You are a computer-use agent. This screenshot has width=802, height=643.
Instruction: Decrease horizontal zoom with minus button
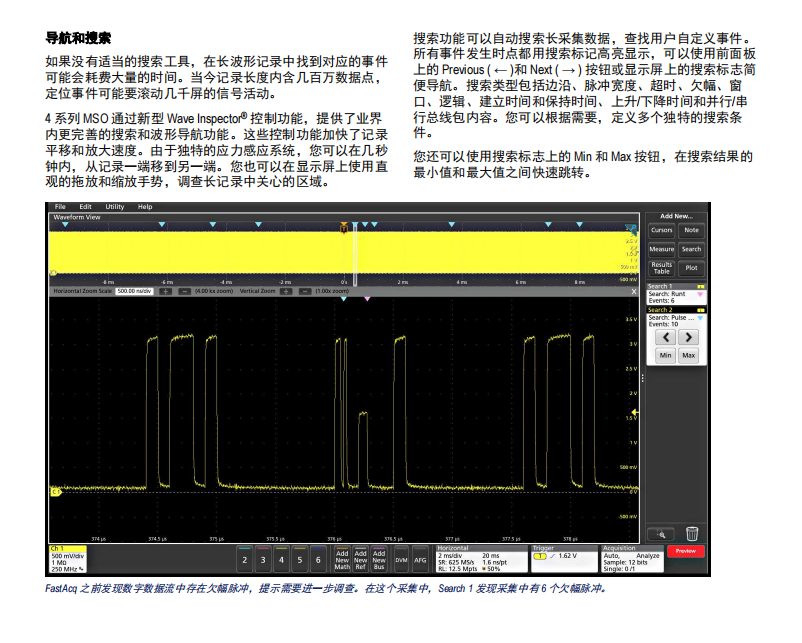click(x=185, y=291)
